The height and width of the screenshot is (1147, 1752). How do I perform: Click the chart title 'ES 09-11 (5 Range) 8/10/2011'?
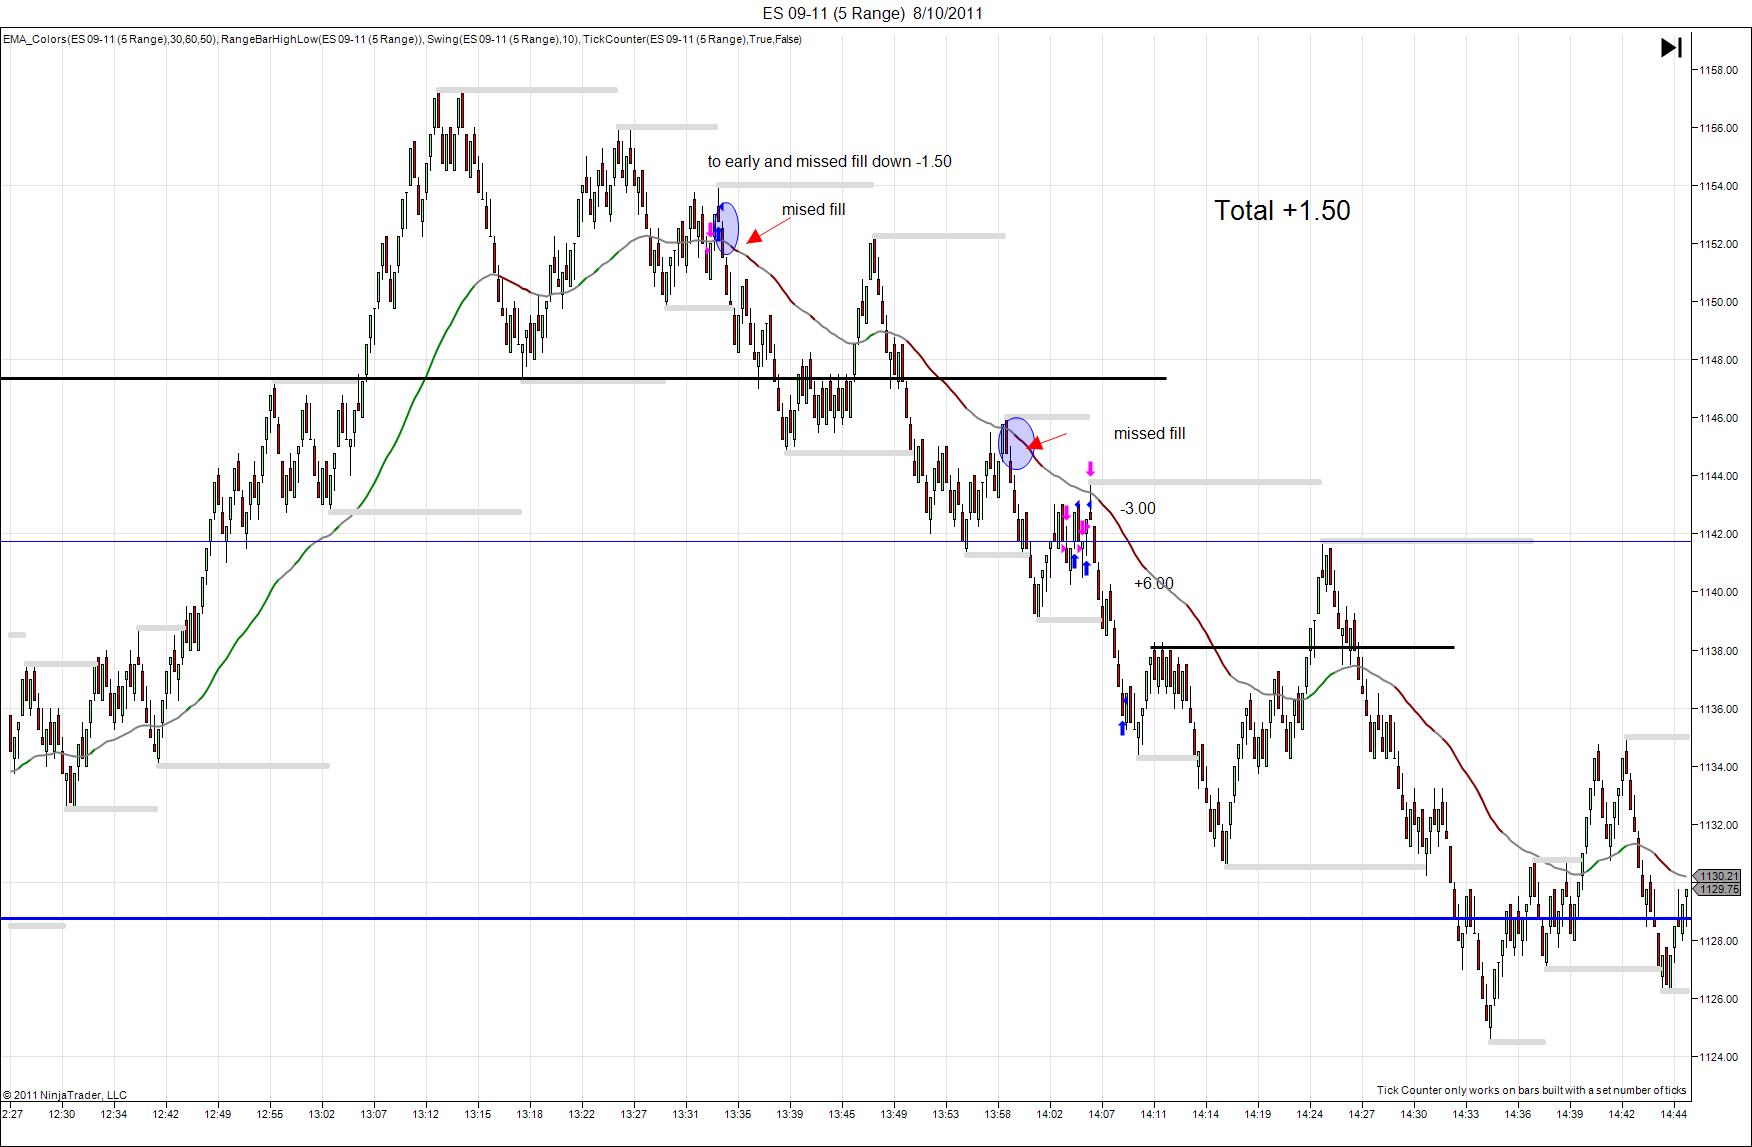click(x=872, y=13)
